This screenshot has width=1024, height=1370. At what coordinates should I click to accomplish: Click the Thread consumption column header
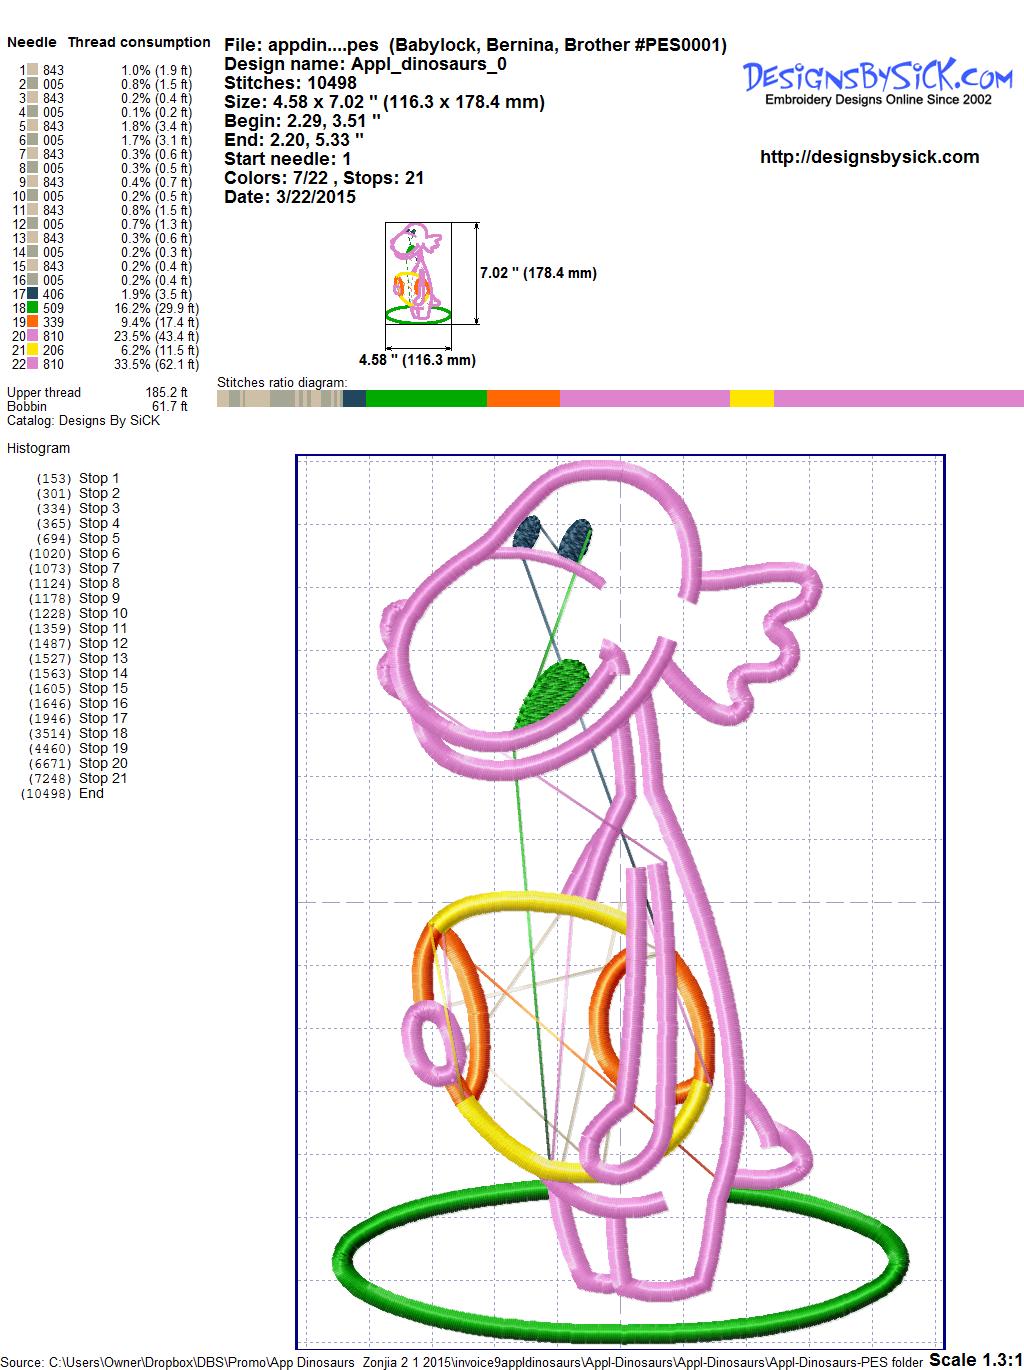pos(139,42)
